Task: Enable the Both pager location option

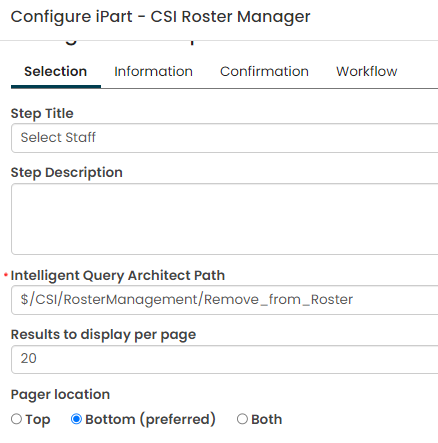Action: [x=242, y=419]
